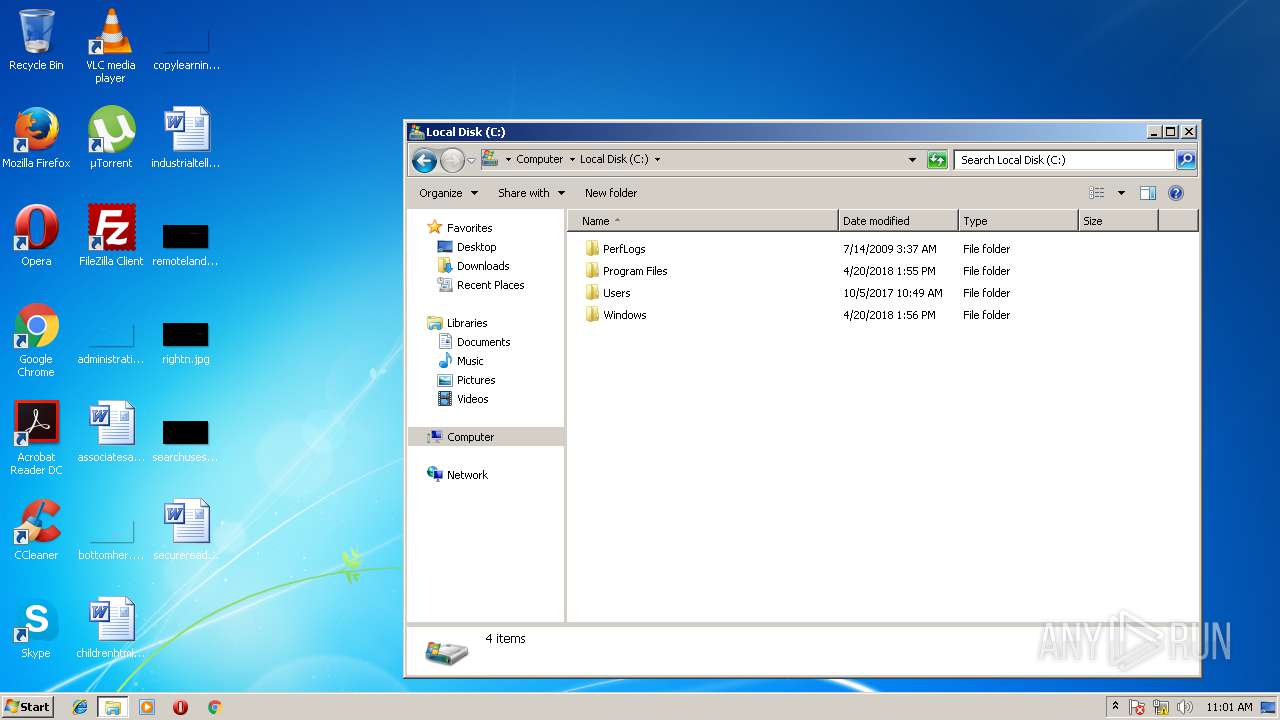The image size is (1280, 720).
Task: Open the Share with dropdown menu
Action: click(x=532, y=193)
